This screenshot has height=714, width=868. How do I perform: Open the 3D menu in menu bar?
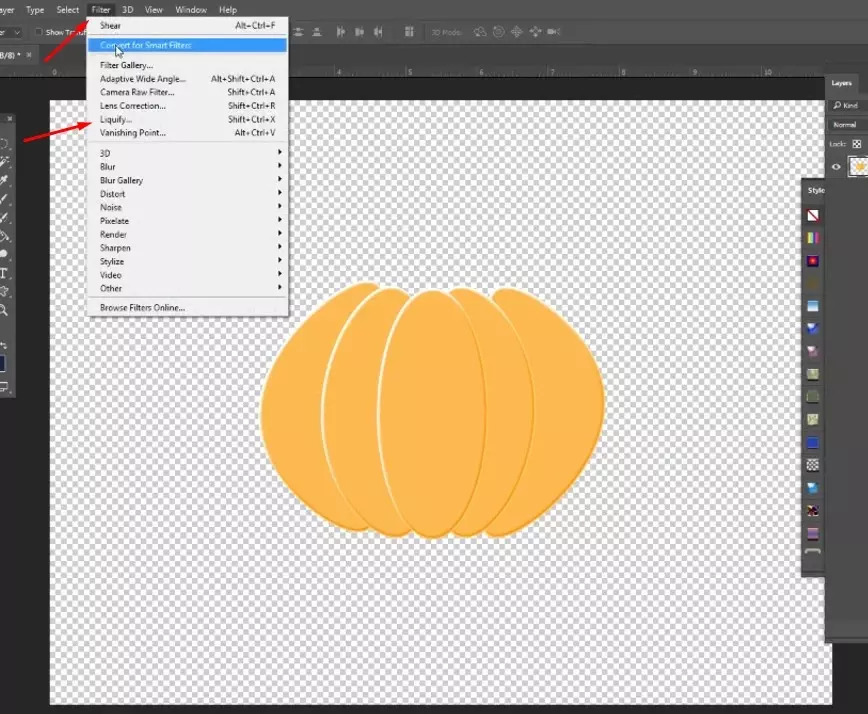(x=128, y=10)
